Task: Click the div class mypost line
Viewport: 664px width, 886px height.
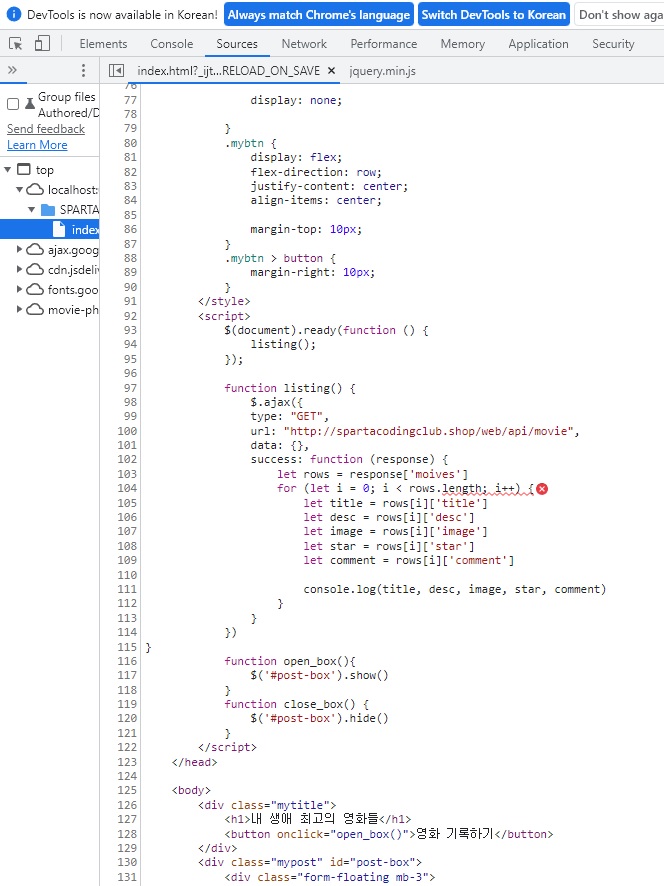Action: (x=310, y=862)
